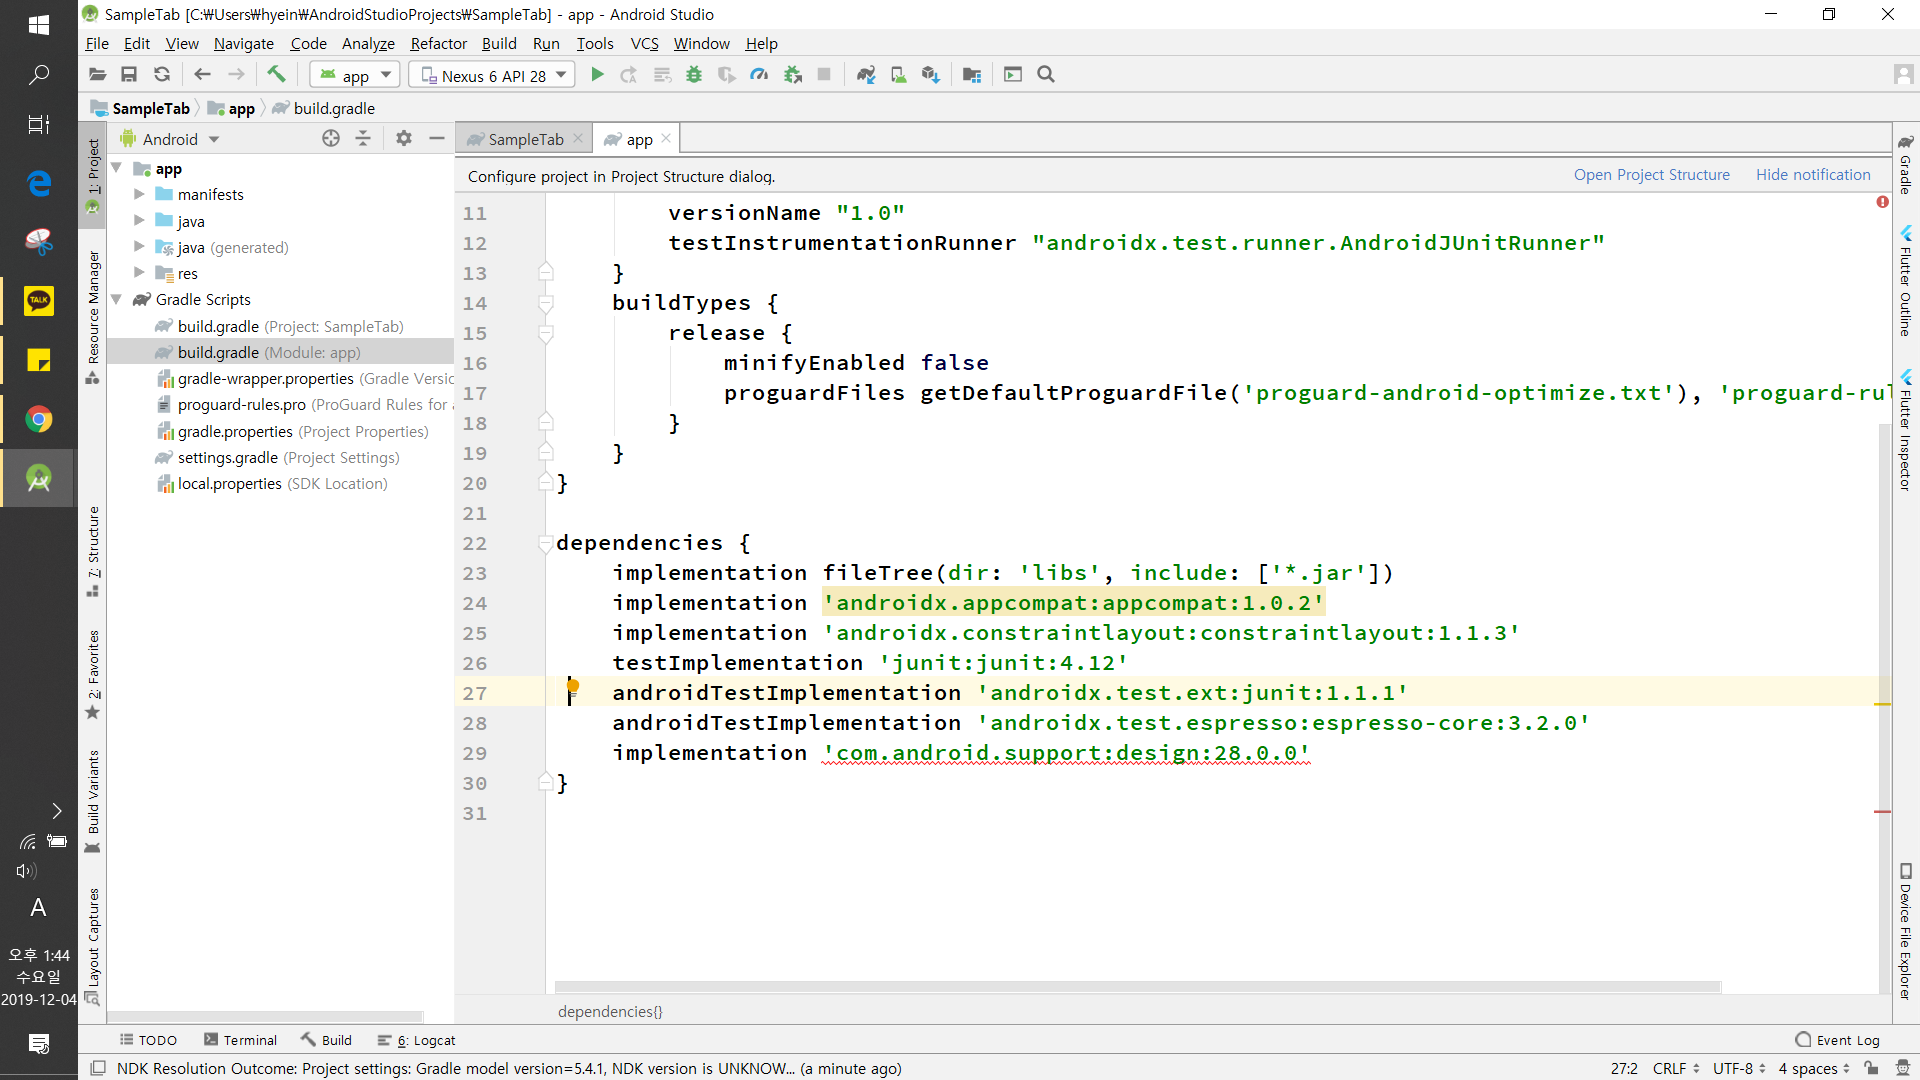The image size is (1920, 1080).
Task: Click the Search Everywhere magnifier icon
Action: [1046, 75]
